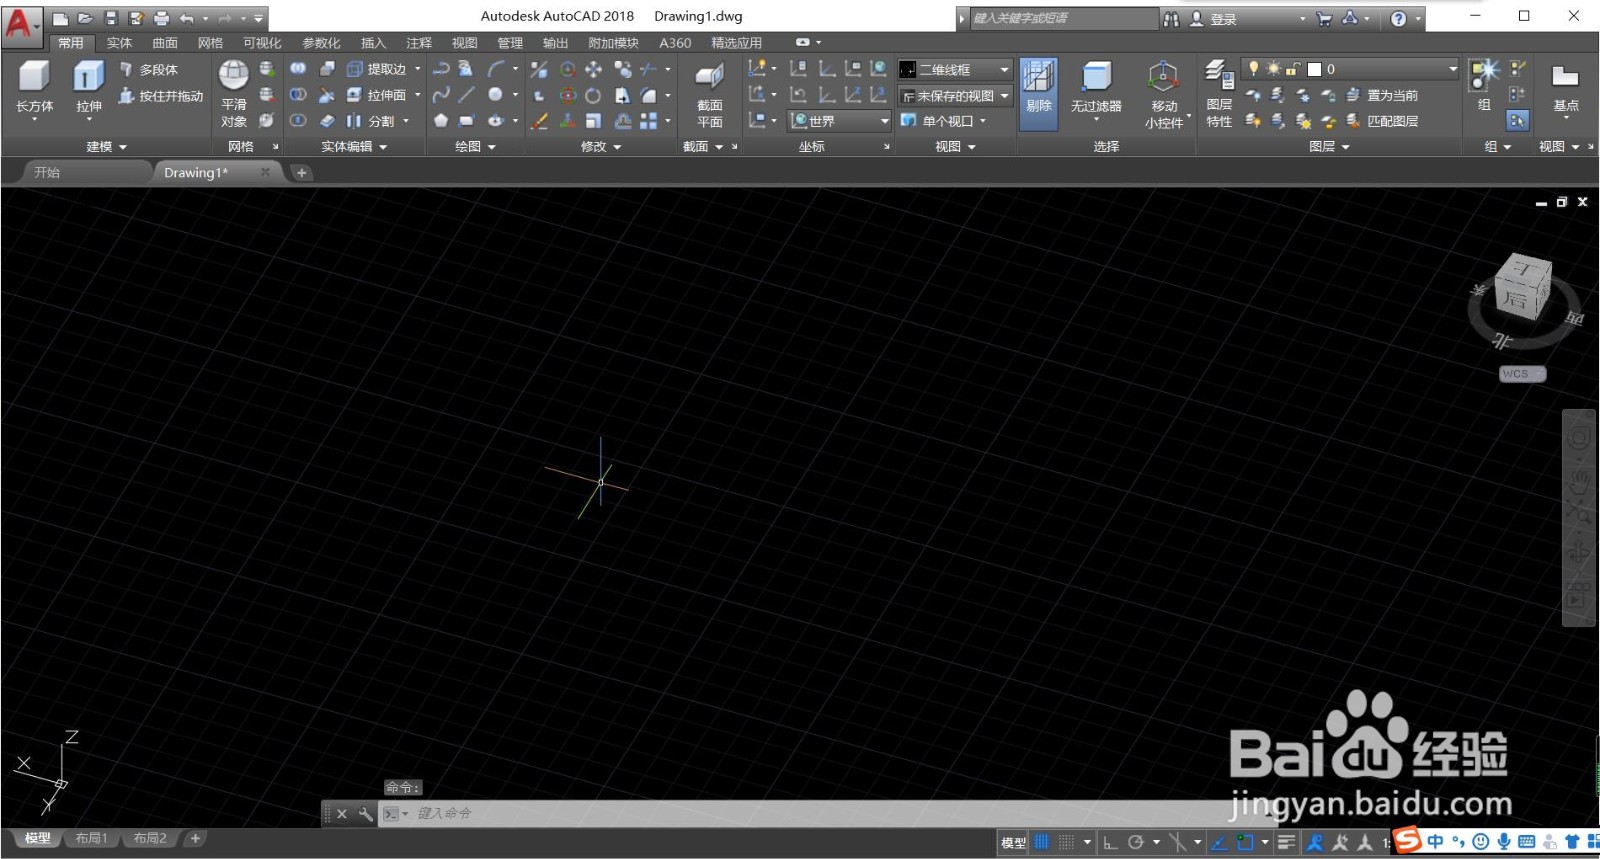Click the Separate (分割) solid tool

(x=371, y=121)
